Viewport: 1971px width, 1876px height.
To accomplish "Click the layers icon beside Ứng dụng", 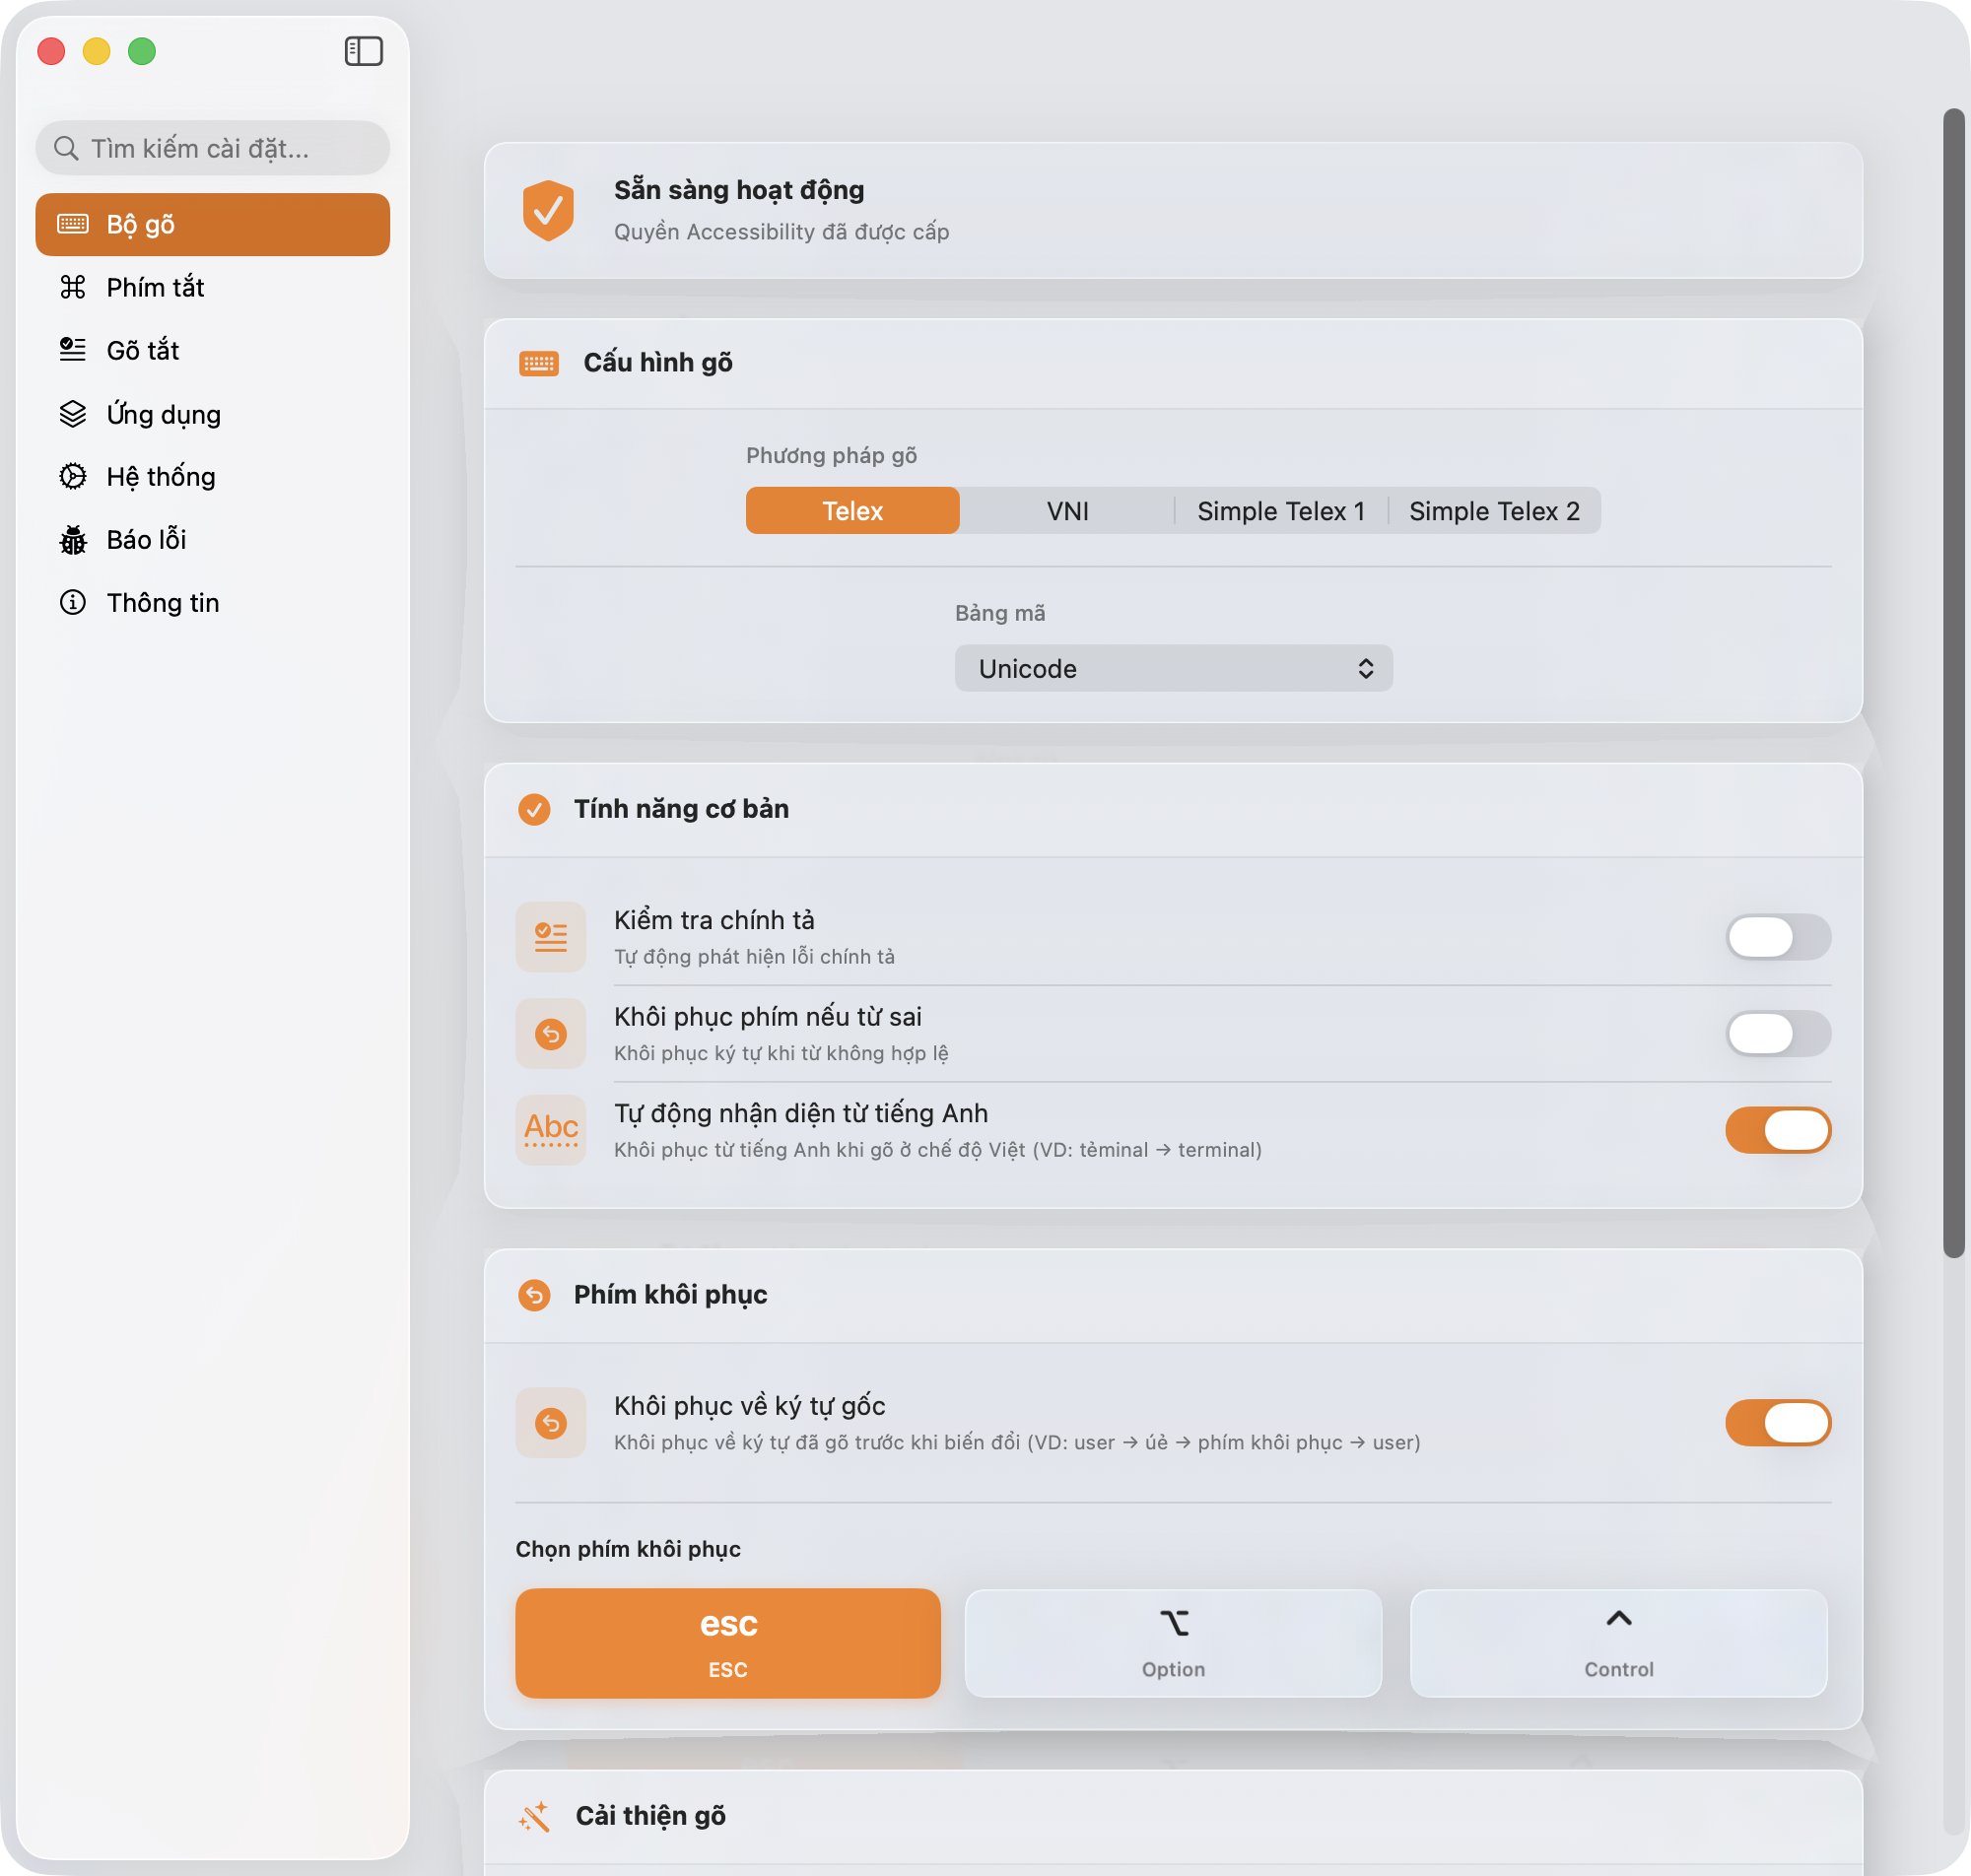I will point(73,414).
